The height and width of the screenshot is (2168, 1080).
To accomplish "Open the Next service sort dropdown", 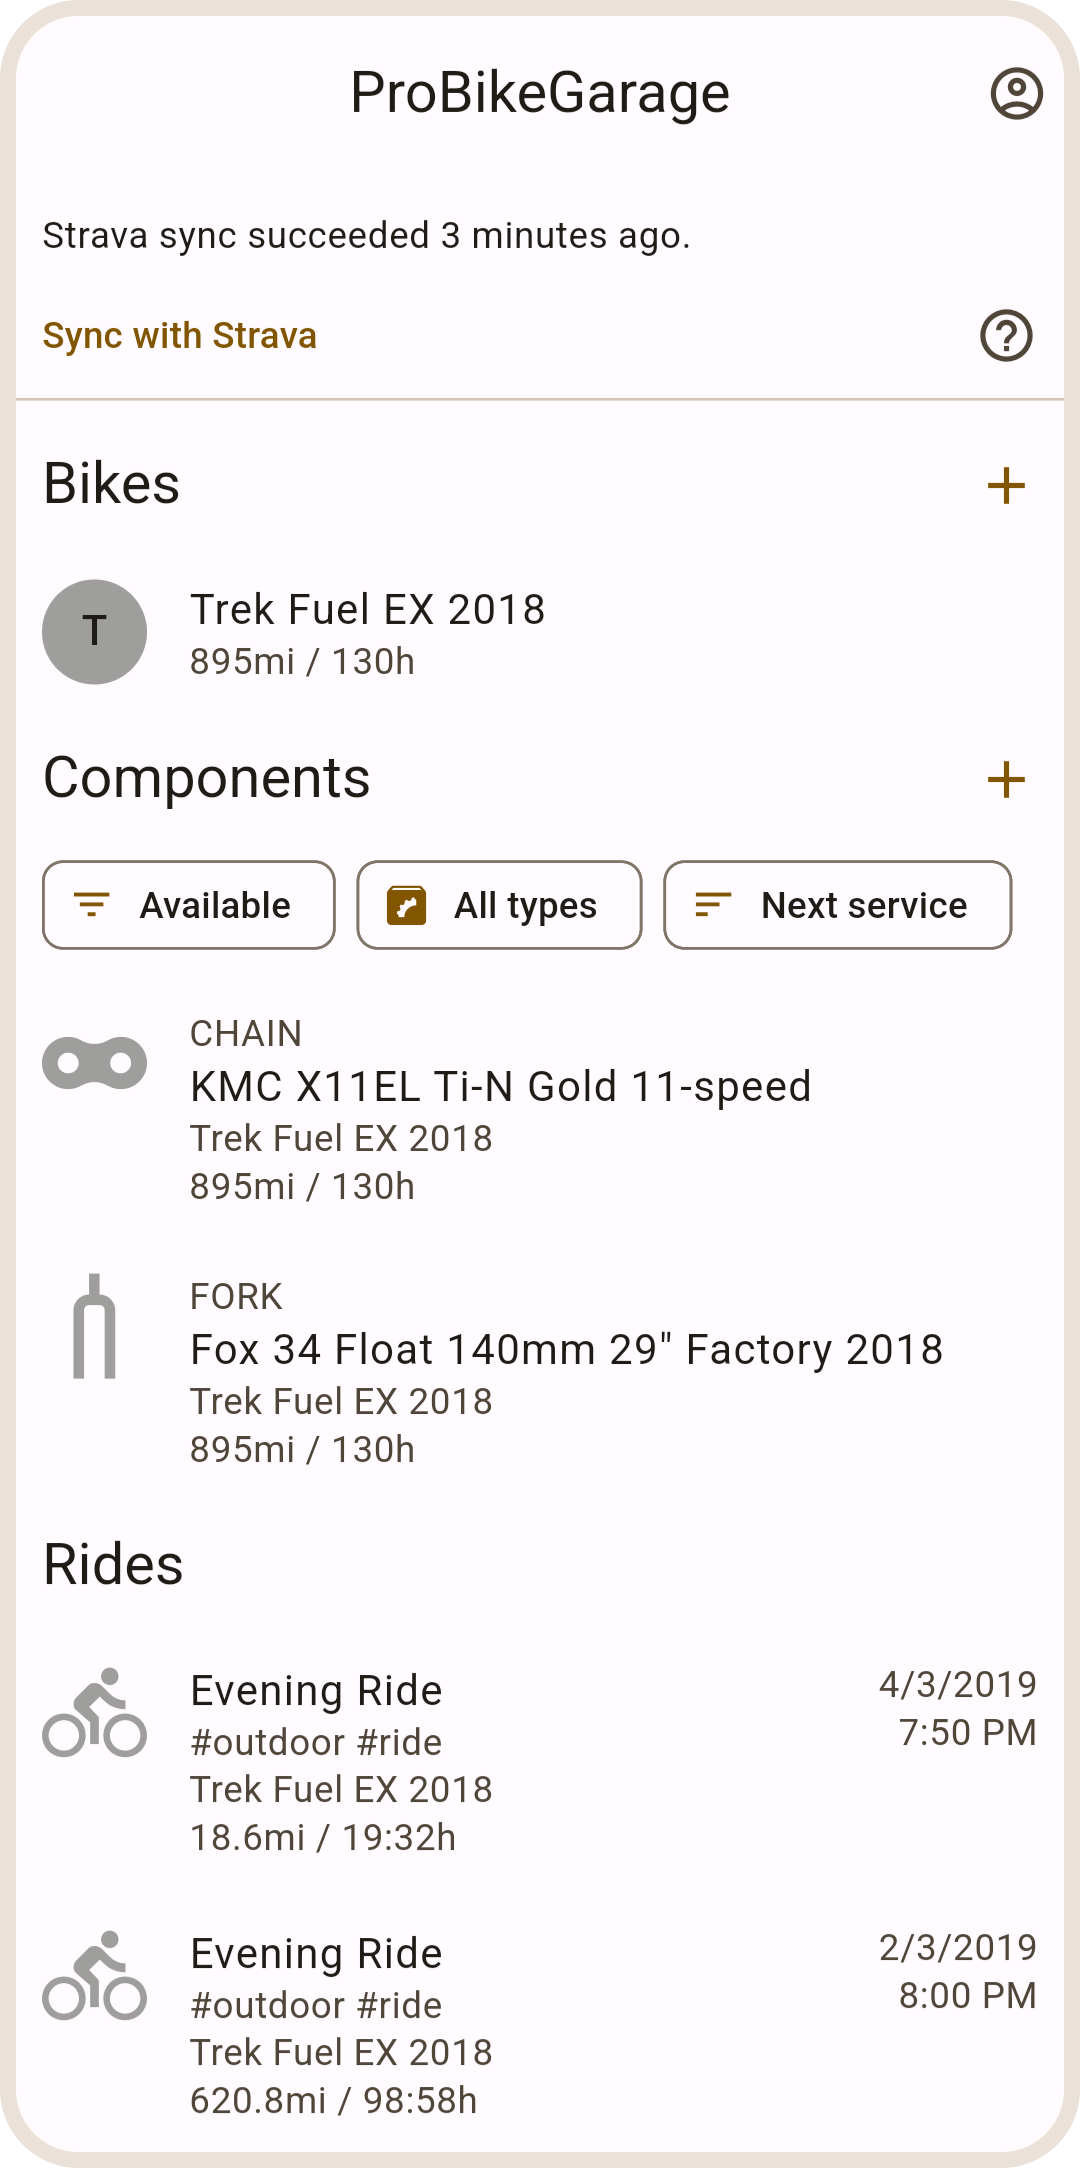I will (837, 905).
